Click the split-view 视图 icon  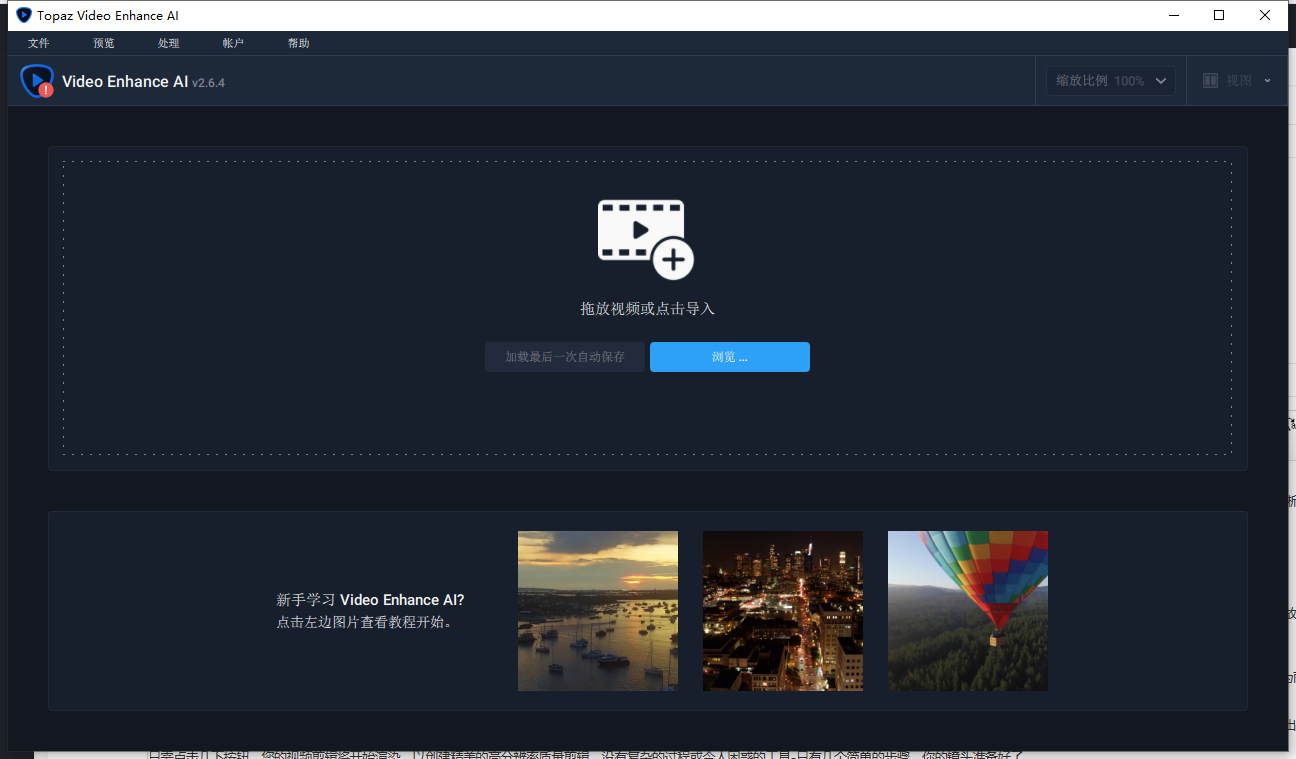1210,81
